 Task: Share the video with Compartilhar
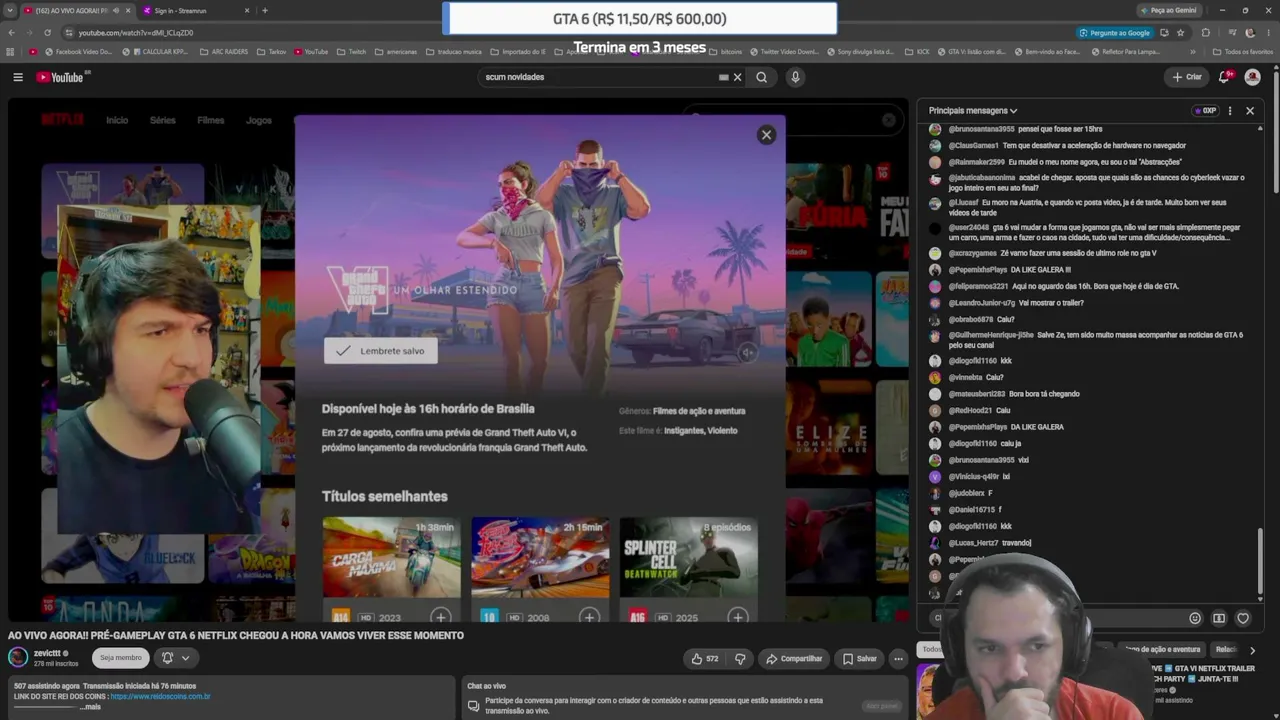point(793,658)
